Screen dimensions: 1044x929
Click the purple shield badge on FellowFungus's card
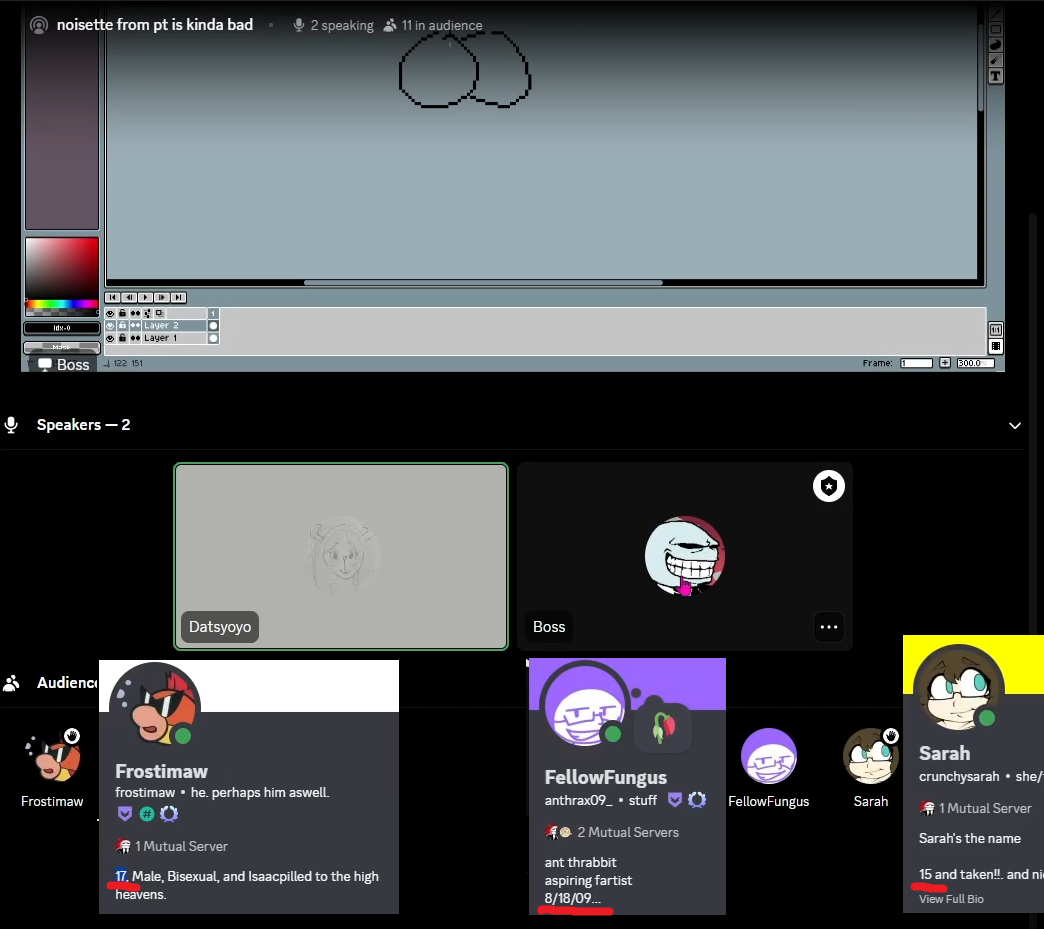coord(674,799)
